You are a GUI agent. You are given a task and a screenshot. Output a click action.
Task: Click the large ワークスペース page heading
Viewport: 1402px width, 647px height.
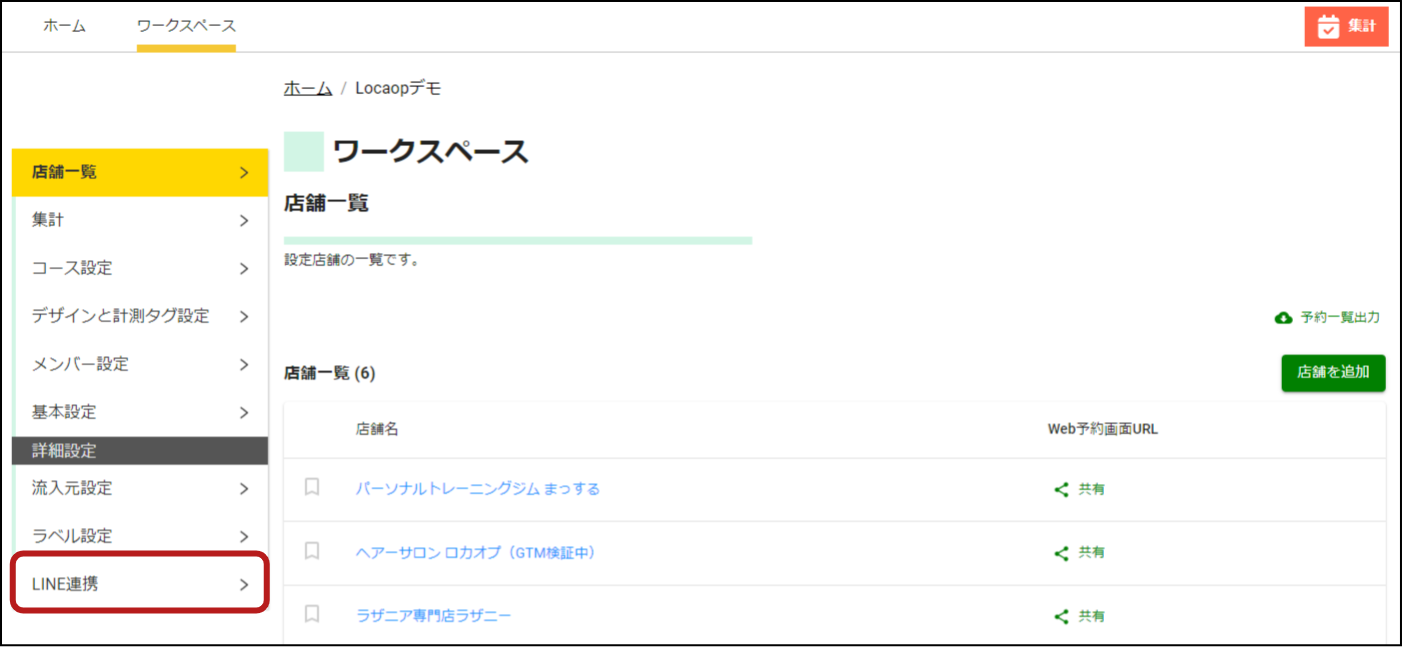coord(430,152)
